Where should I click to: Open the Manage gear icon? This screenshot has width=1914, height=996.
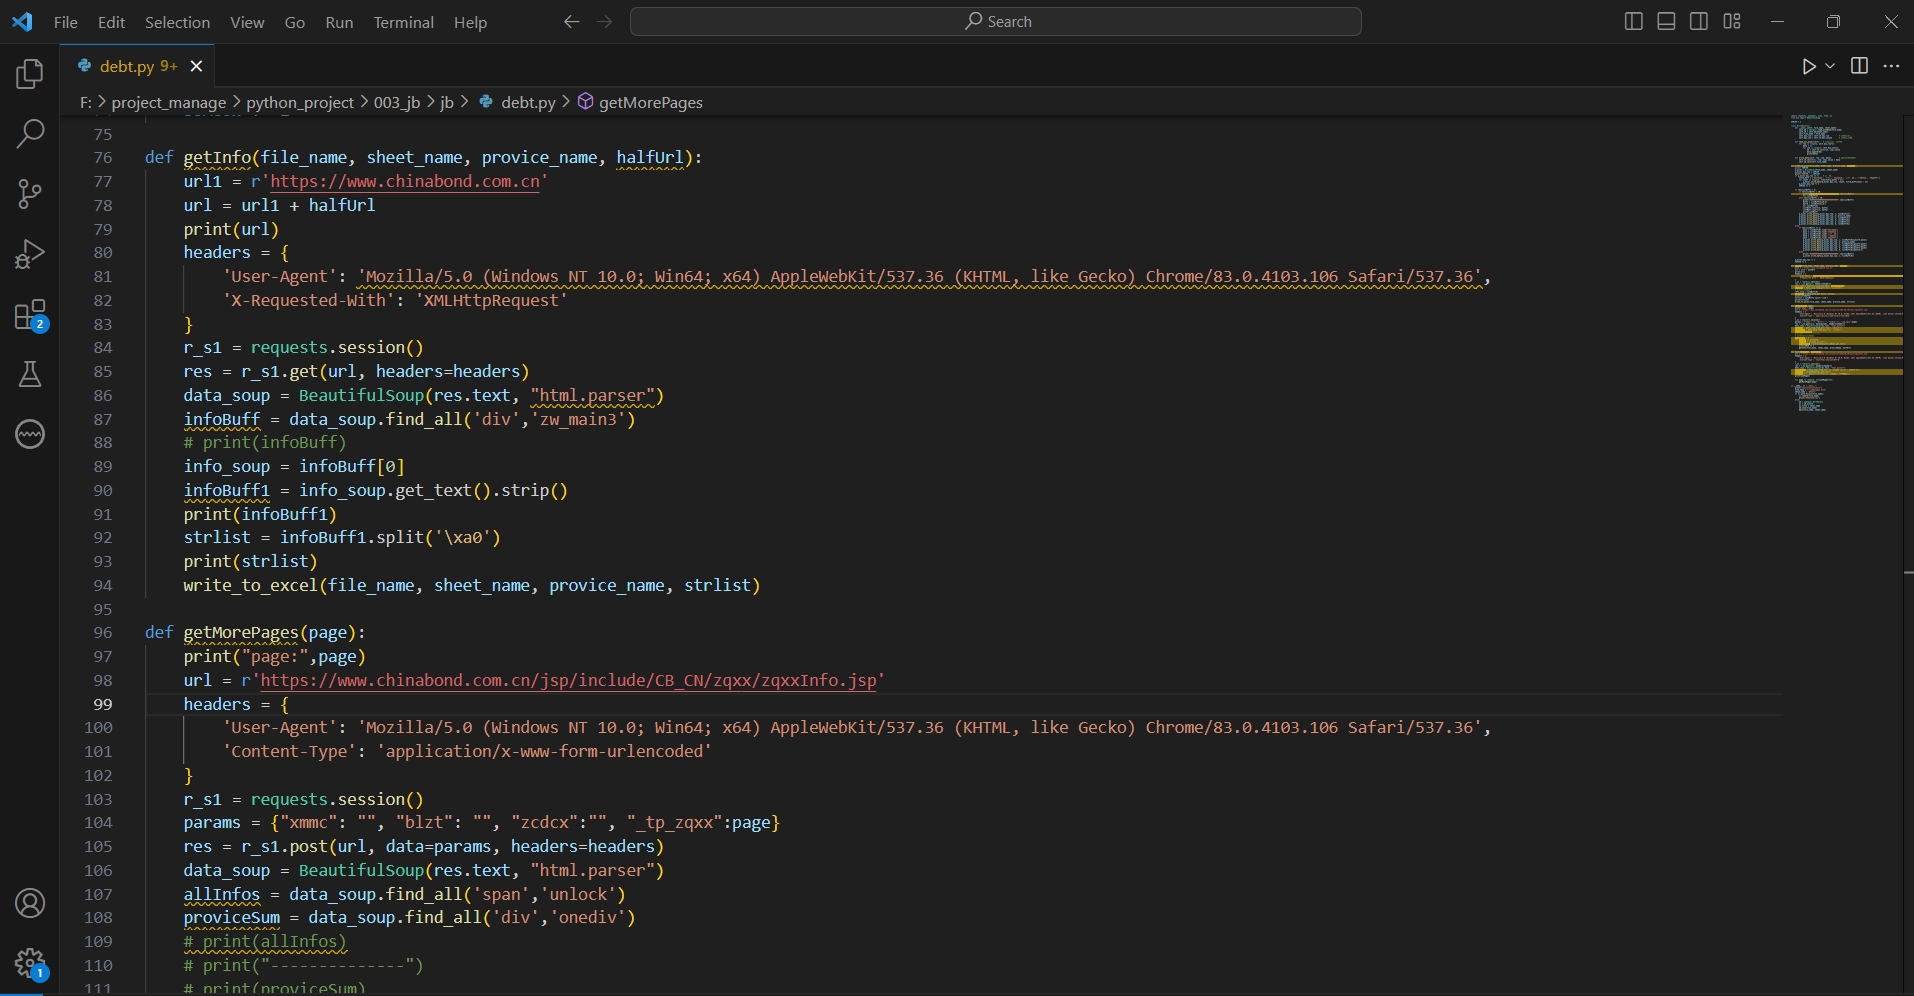(30, 964)
